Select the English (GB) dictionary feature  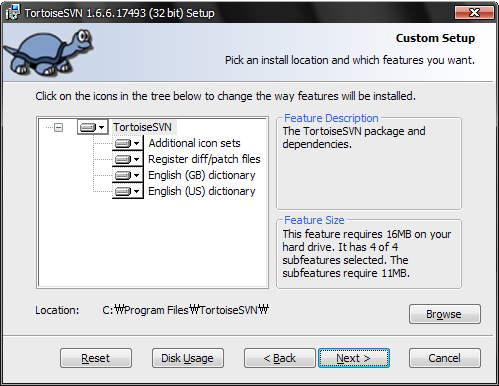point(202,175)
